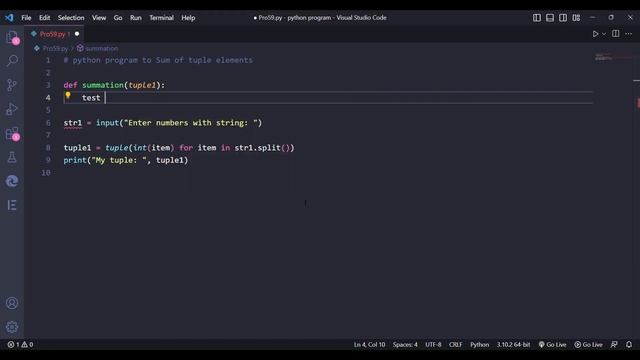Viewport: 640px width, 360px height.
Task: Open the feedback icon in status bar
Action: point(614,344)
